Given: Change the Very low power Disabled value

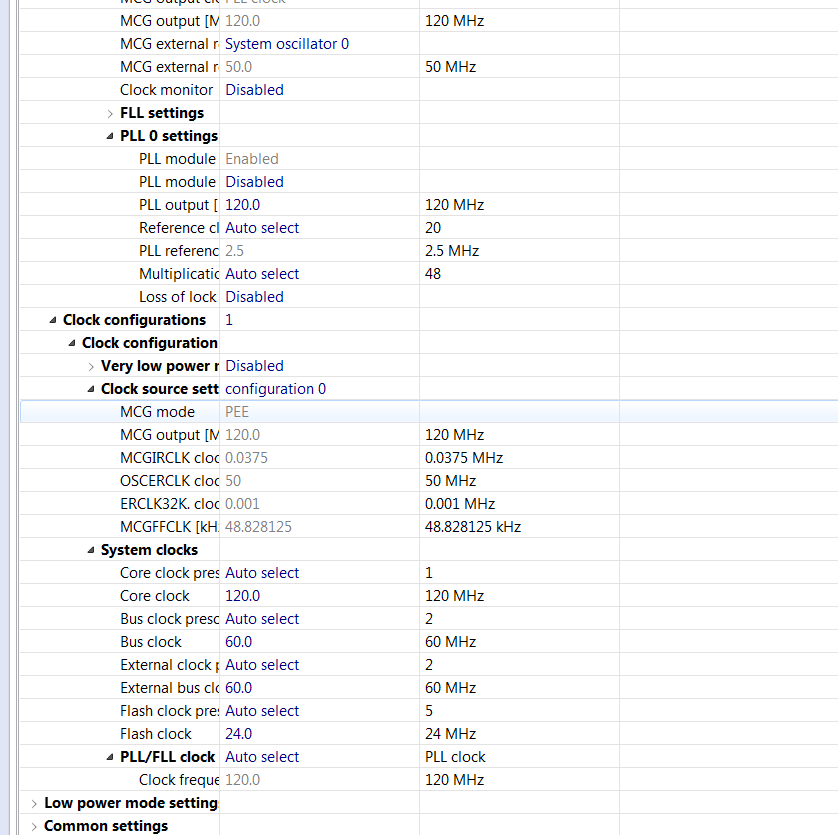Looking at the screenshot, I should 254,366.
